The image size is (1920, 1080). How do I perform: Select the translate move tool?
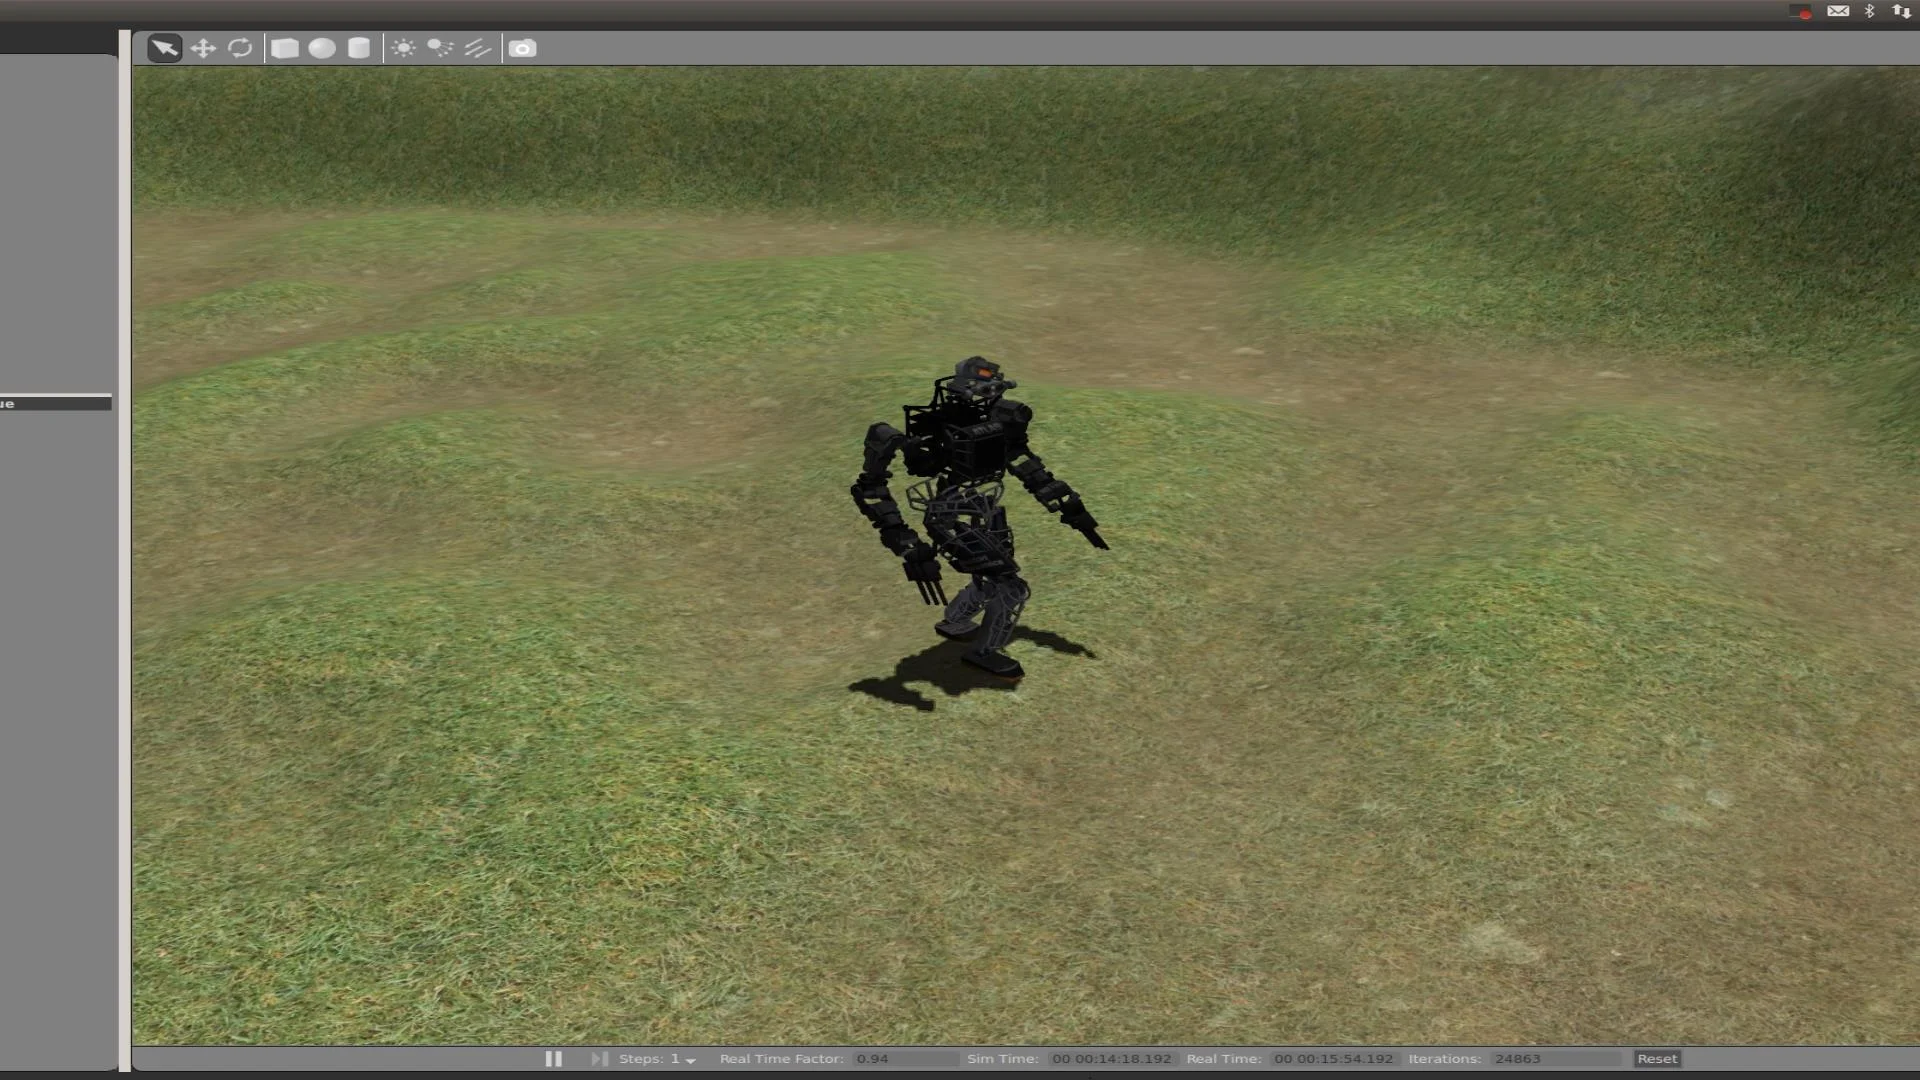[x=203, y=48]
